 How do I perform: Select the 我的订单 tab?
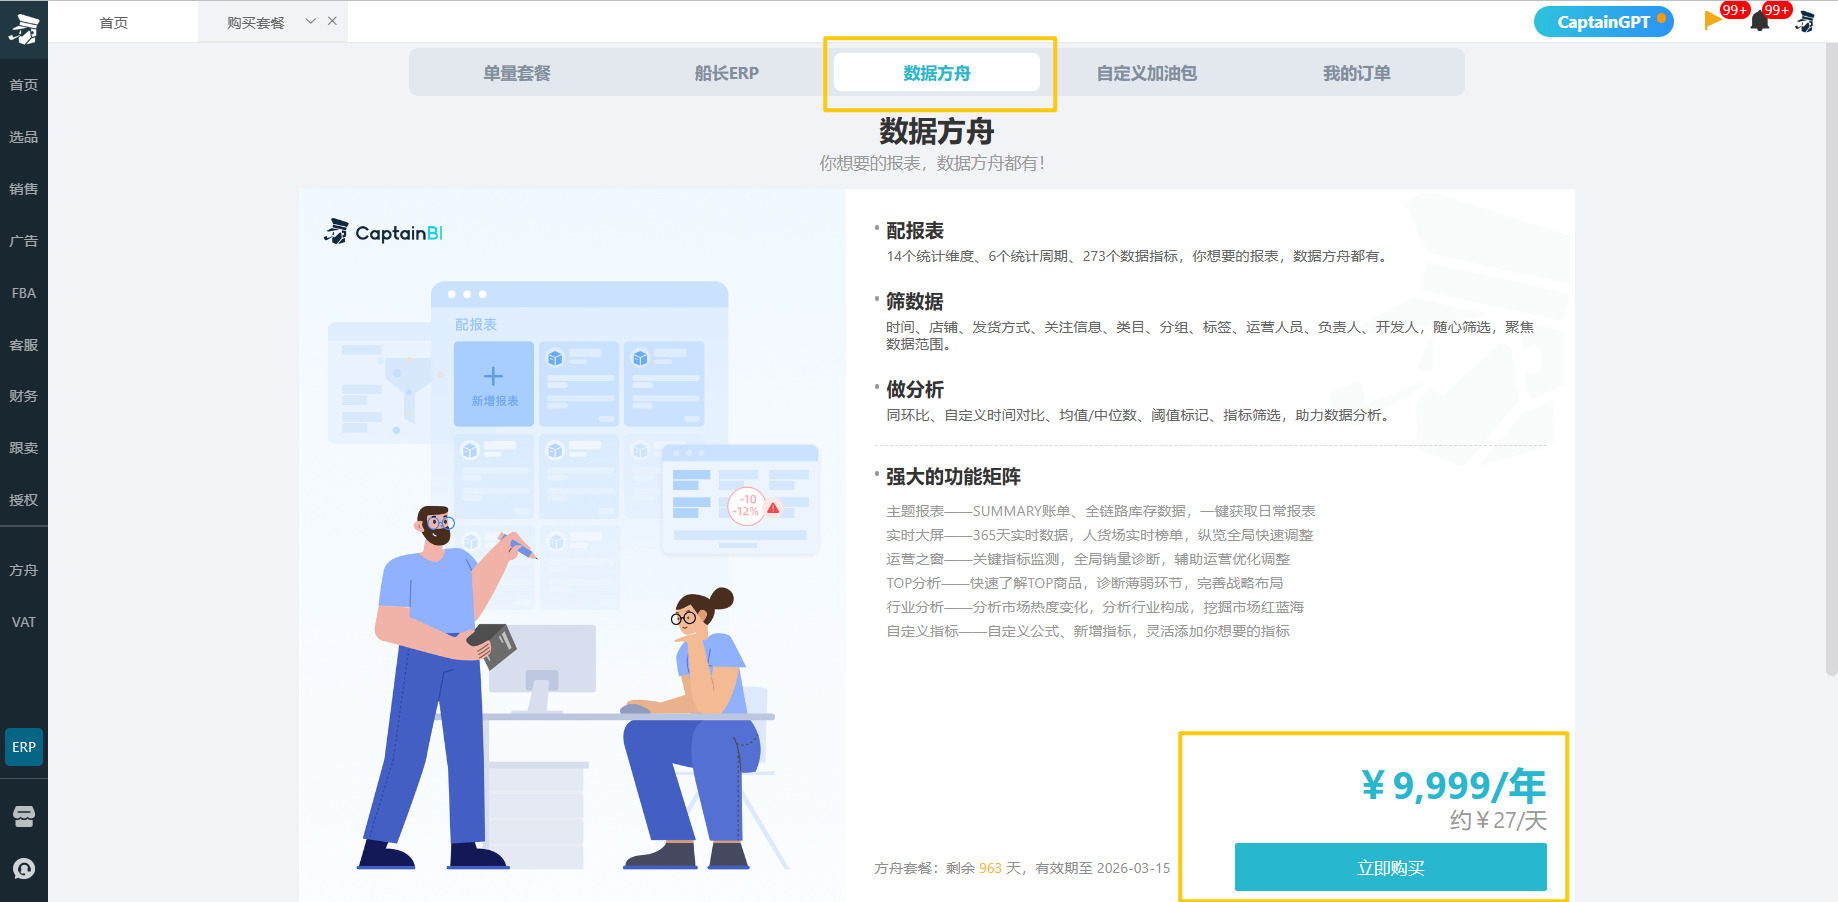coord(1357,73)
